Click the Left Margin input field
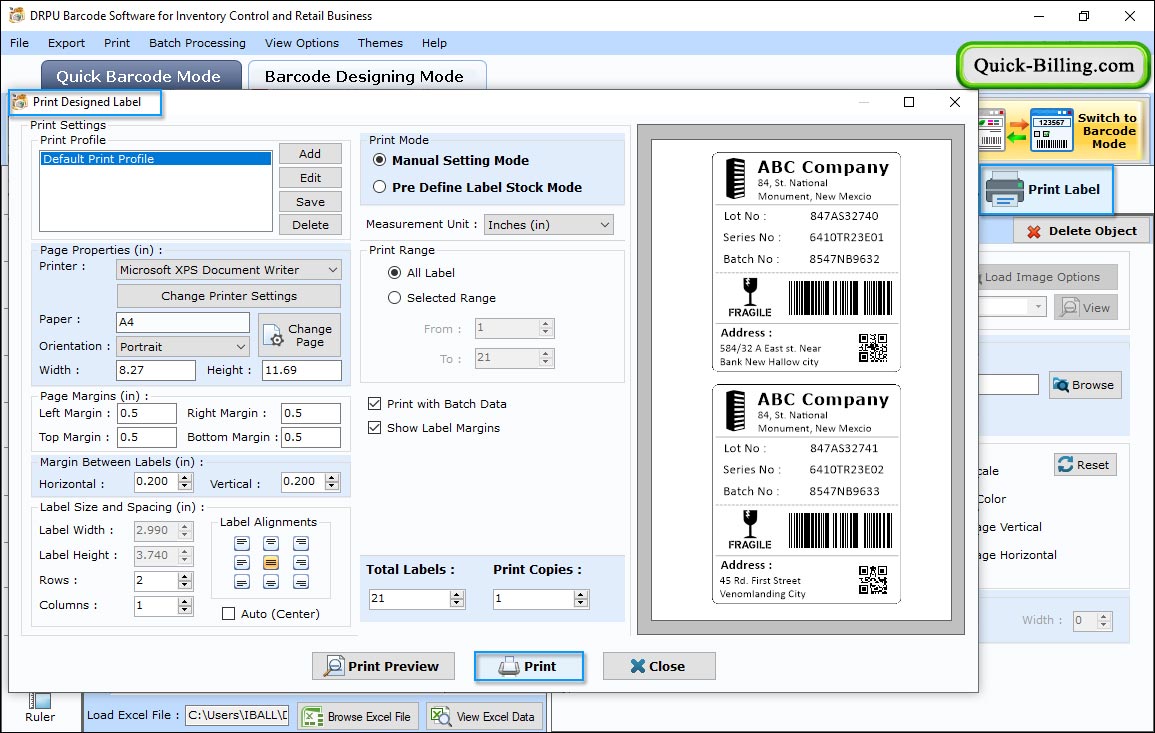Screen dimensions: 1155x733 coord(147,413)
